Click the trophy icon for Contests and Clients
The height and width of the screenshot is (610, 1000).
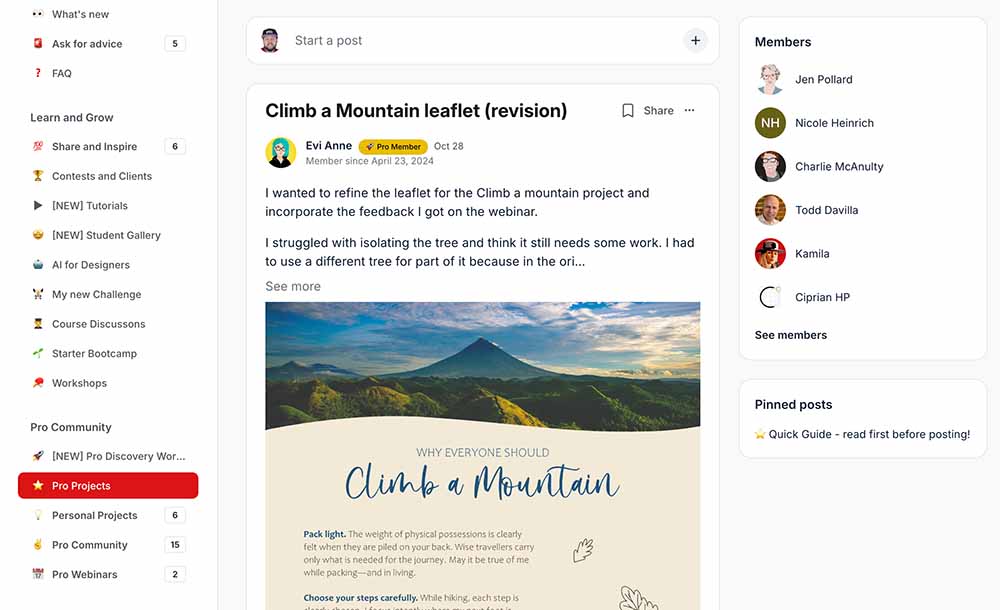click(38, 175)
